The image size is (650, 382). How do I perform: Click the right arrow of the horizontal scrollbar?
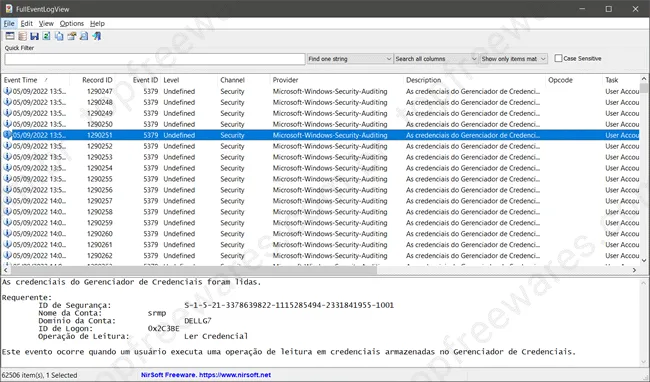click(x=634, y=270)
